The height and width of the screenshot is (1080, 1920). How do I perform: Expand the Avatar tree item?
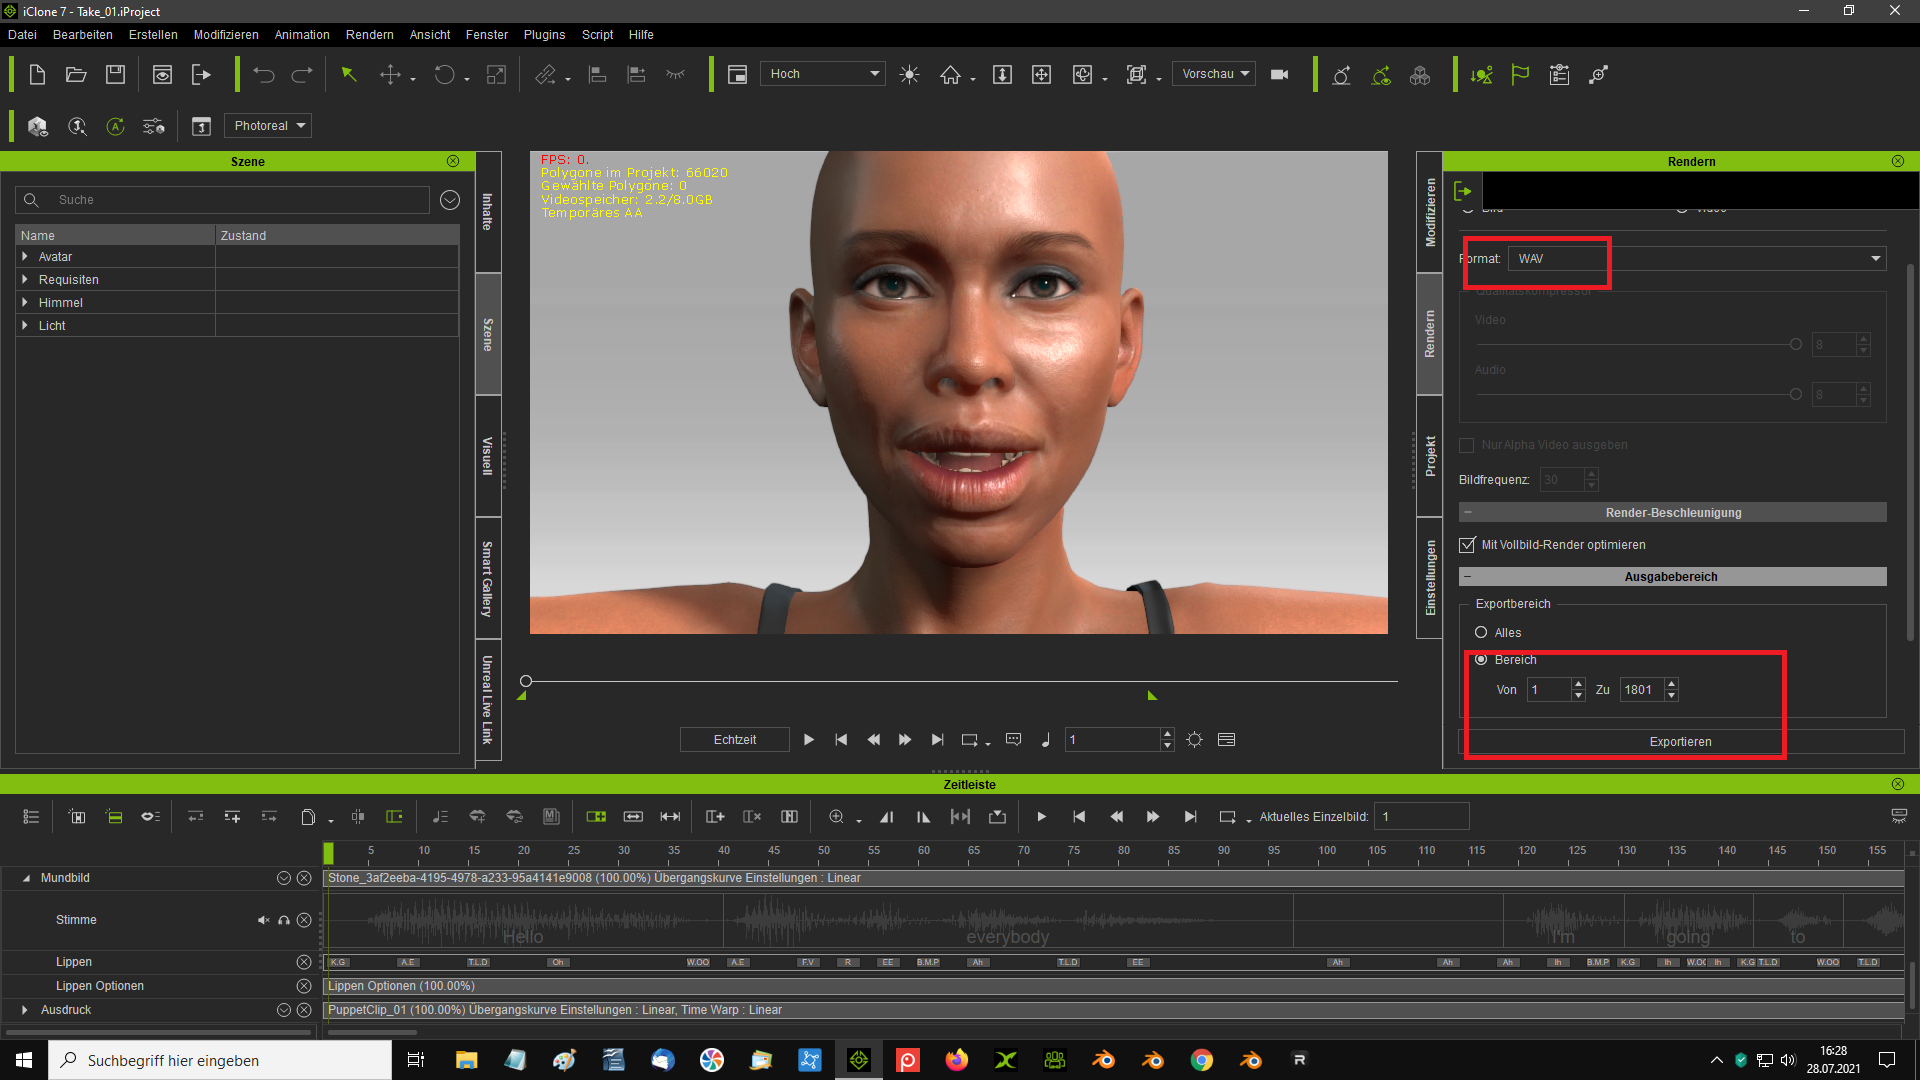[x=25, y=257]
